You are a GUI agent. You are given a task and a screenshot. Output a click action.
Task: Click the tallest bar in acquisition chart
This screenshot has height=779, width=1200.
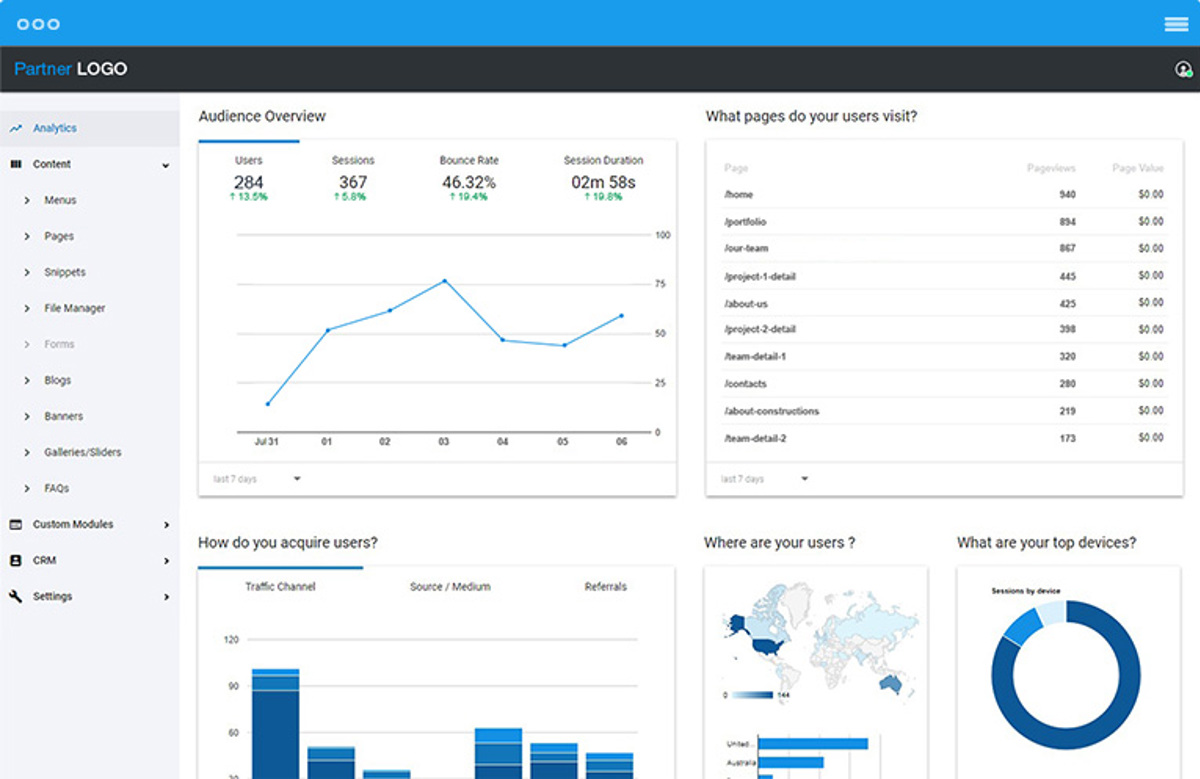click(275, 723)
